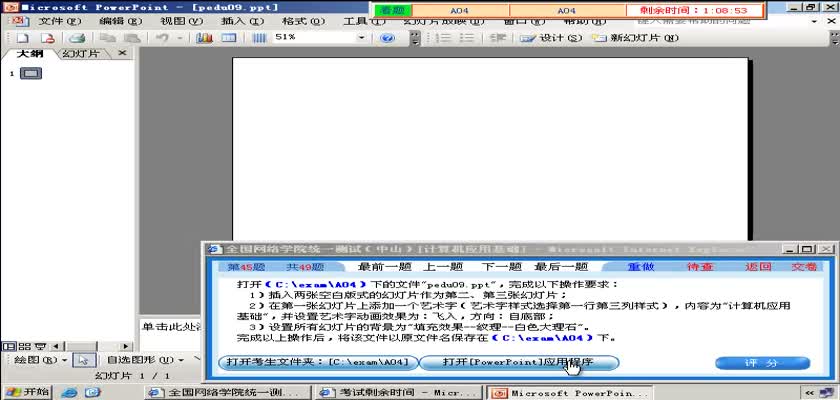
Task: Open the 格式 (Format) menu
Action: 304,21
